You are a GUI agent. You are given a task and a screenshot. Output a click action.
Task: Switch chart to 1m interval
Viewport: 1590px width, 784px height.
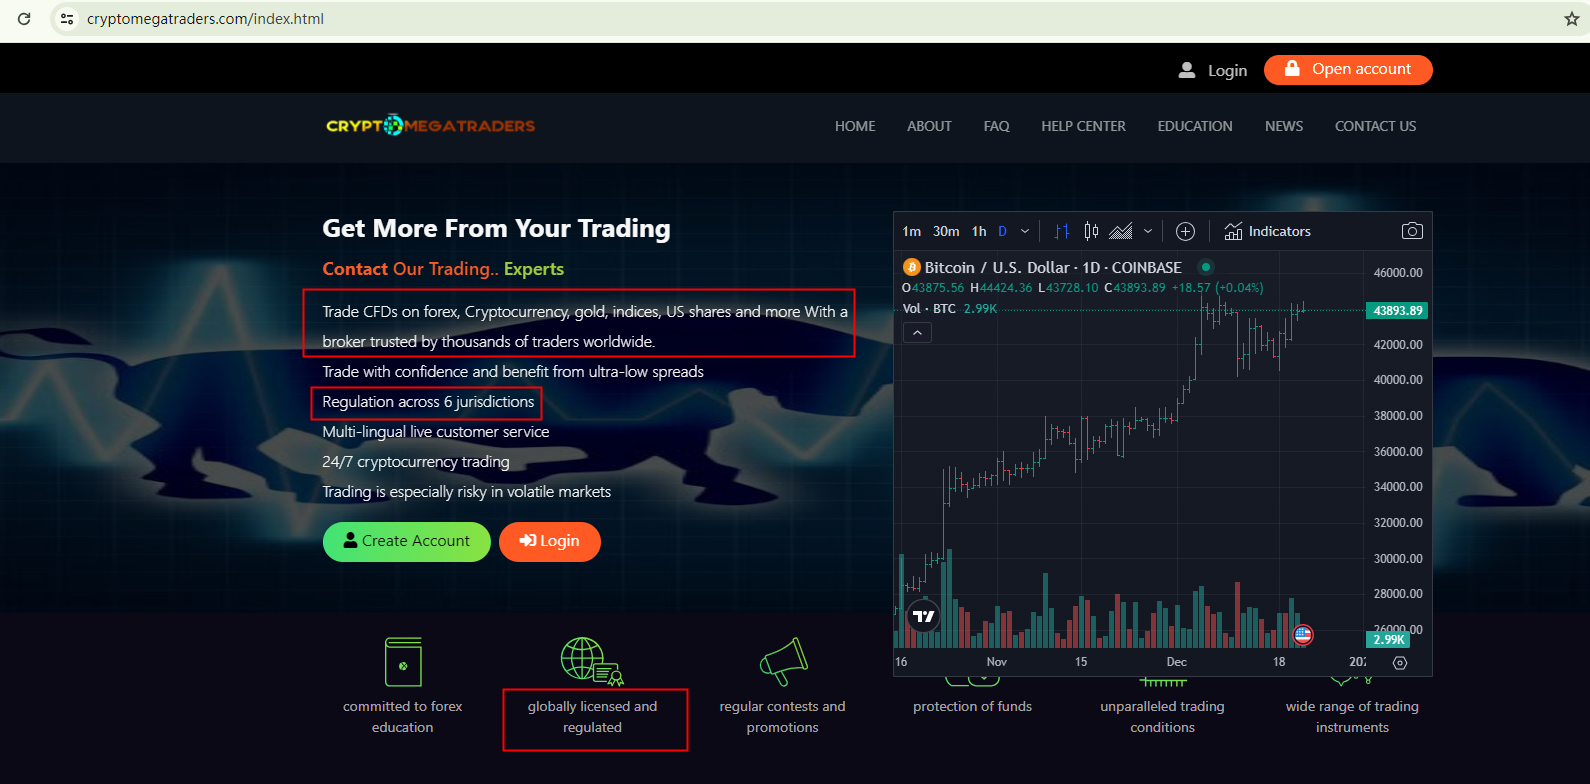[x=911, y=231]
